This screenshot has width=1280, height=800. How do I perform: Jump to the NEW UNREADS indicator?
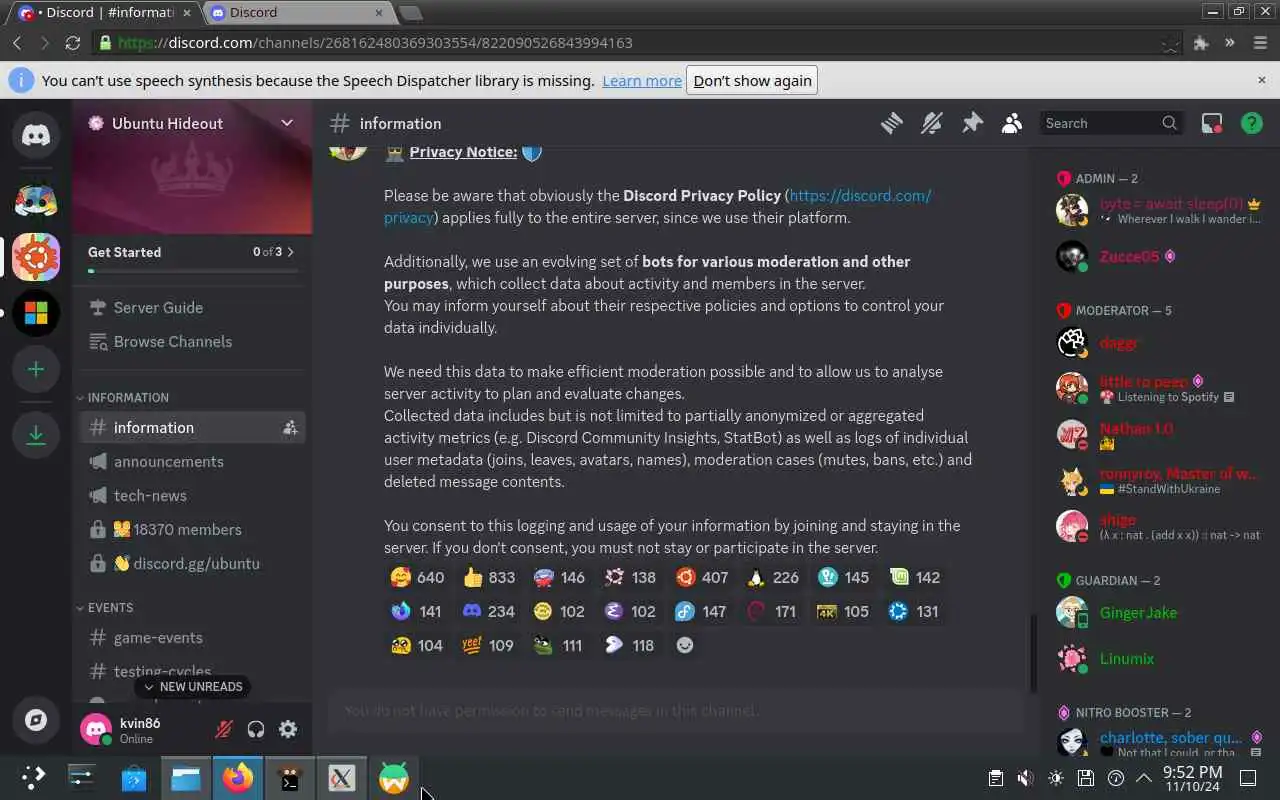(192, 687)
